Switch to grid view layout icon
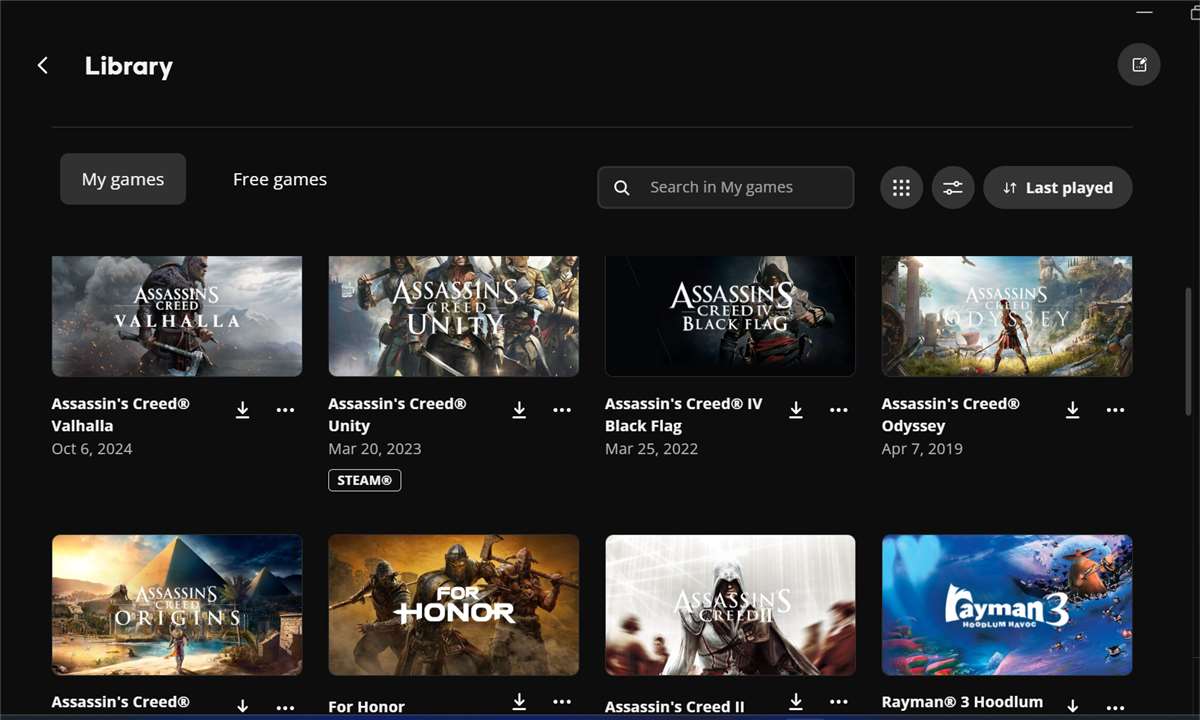 901,187
